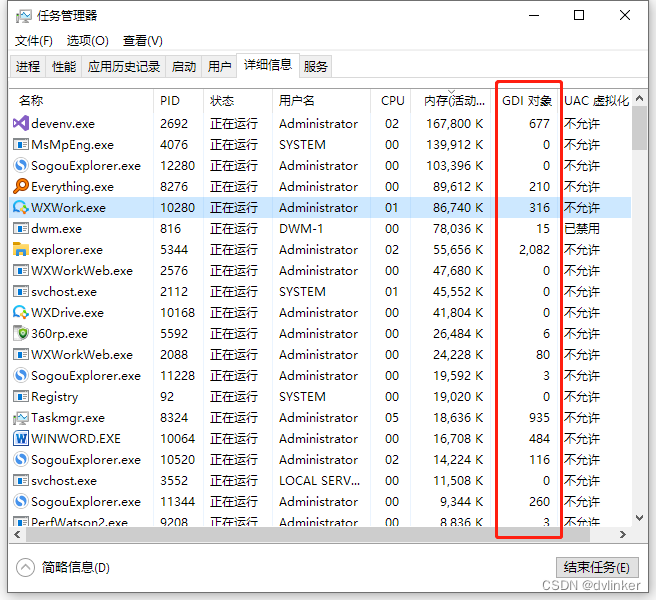Sort by the 内存(活动... column header

pos(451,101)
